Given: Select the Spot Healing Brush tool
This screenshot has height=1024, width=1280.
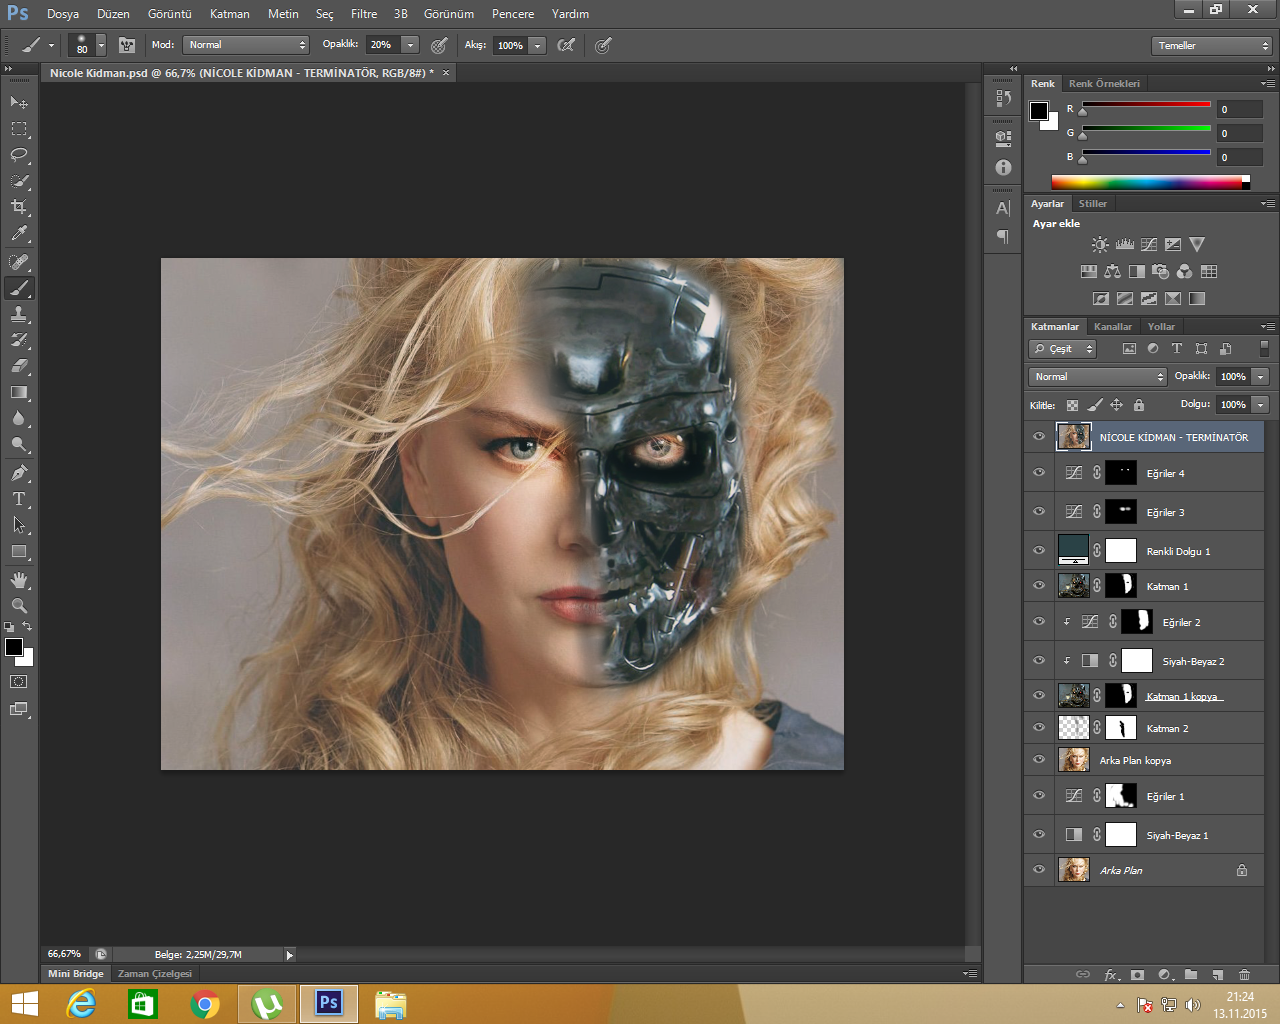Looking at the screenshot, I should tap(19, 262).
